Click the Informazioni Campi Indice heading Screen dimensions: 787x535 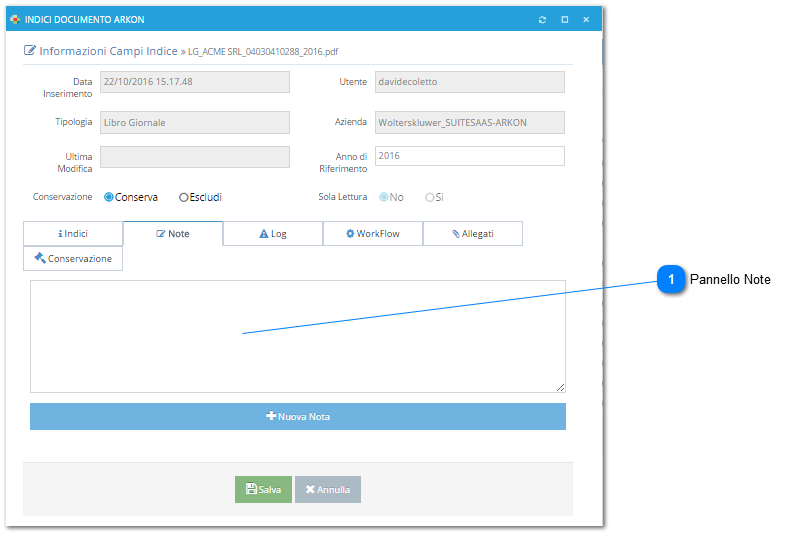(x=108, y=51)
